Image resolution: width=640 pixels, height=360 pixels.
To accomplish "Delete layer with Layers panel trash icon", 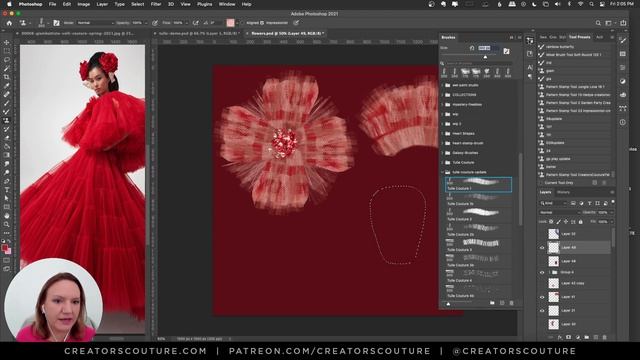I will tap(604, 337).
